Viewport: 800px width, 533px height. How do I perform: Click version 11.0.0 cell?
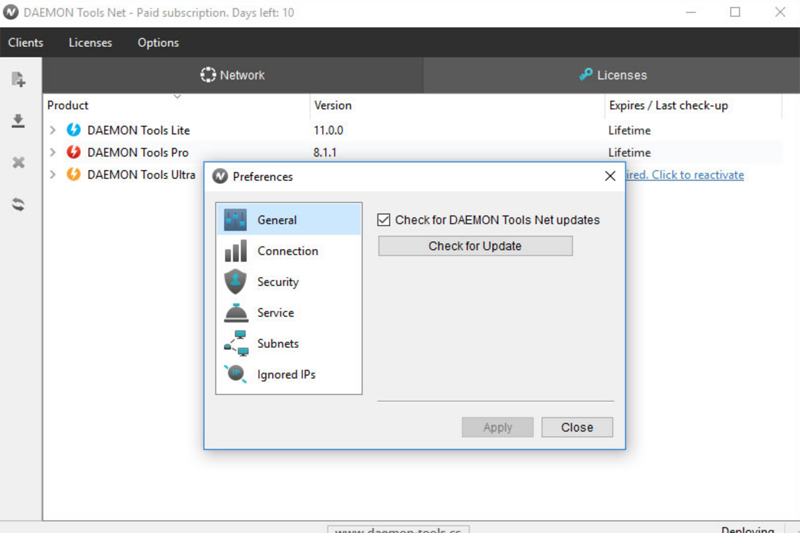pos(328,131)
